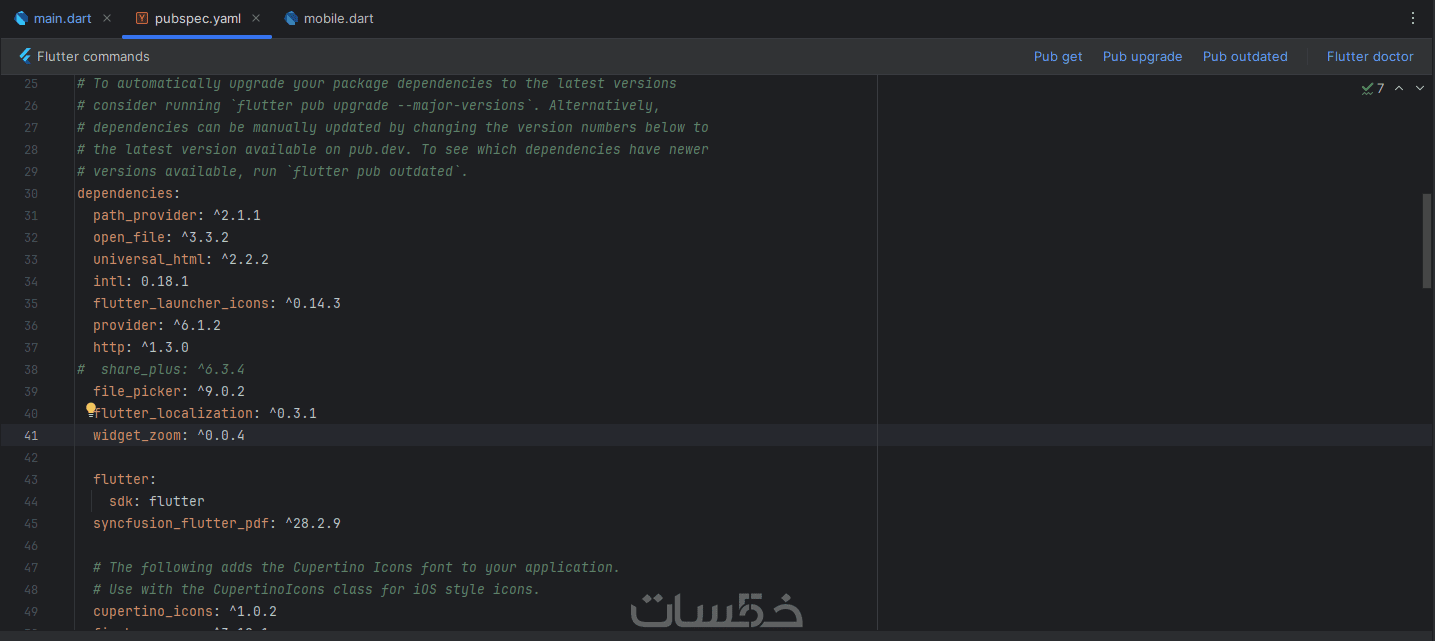Switch to the main.dart tab
Screen dimensions: 1435x641
tap(62, 18)
